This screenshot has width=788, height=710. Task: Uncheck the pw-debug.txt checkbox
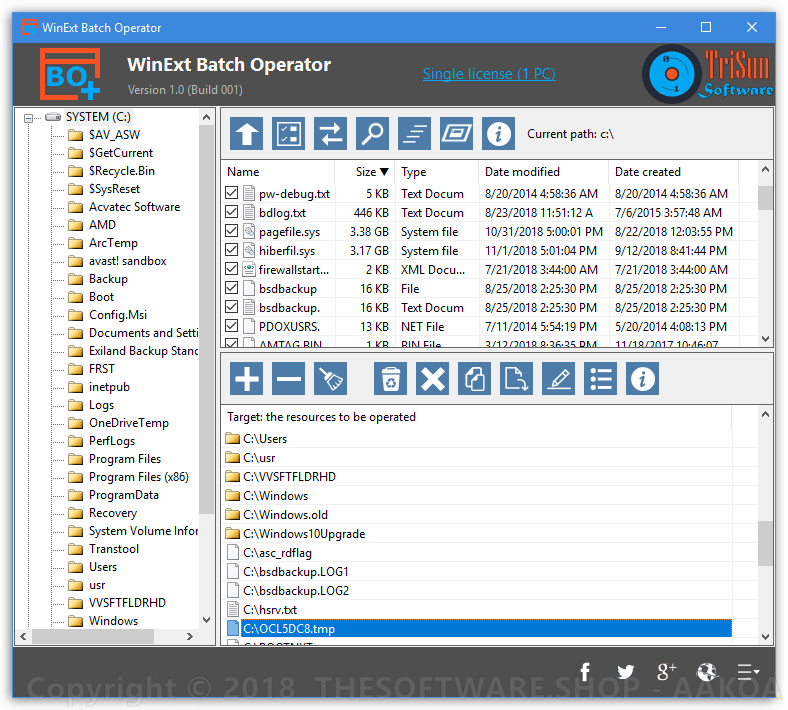click(x=232, y=193)
